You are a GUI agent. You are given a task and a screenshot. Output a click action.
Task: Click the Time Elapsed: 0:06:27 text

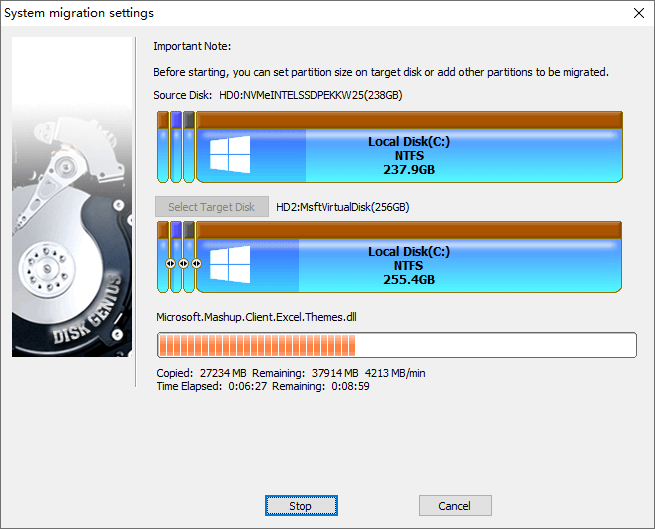click(212, 386)
